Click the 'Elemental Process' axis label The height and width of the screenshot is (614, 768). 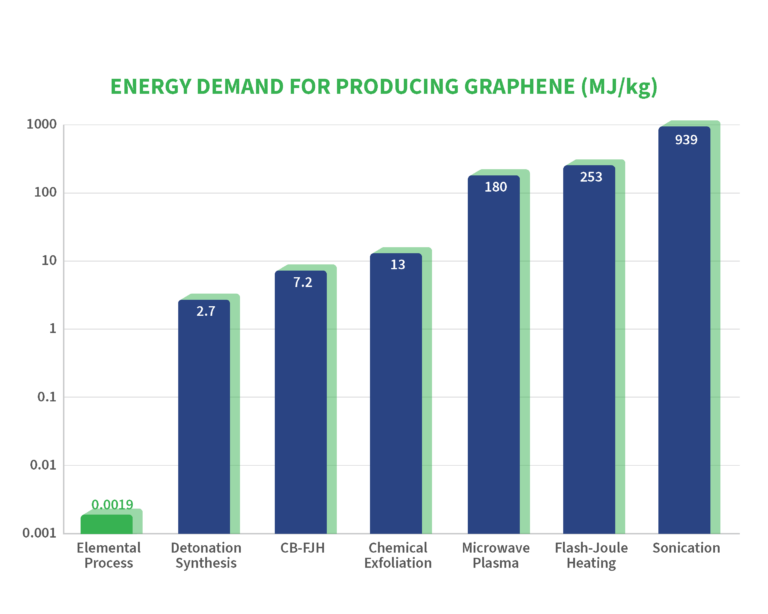point(108,555)
